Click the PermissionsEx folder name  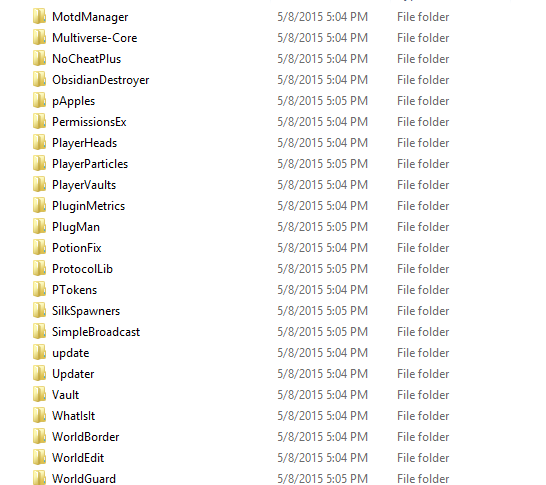point(89,122)
